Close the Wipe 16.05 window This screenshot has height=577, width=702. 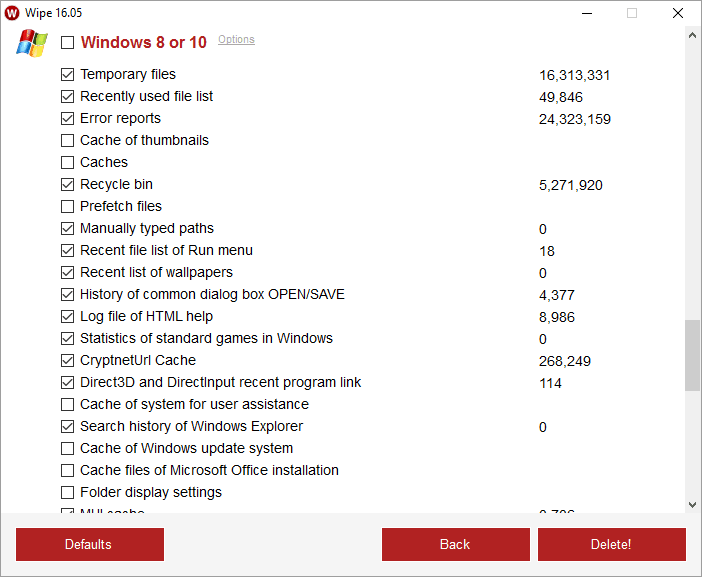pyautogui.click(x=678, y=13)
